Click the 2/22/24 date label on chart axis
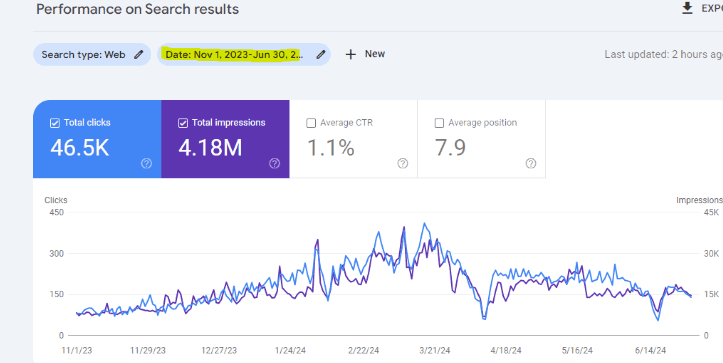 (x=362, y=351)
